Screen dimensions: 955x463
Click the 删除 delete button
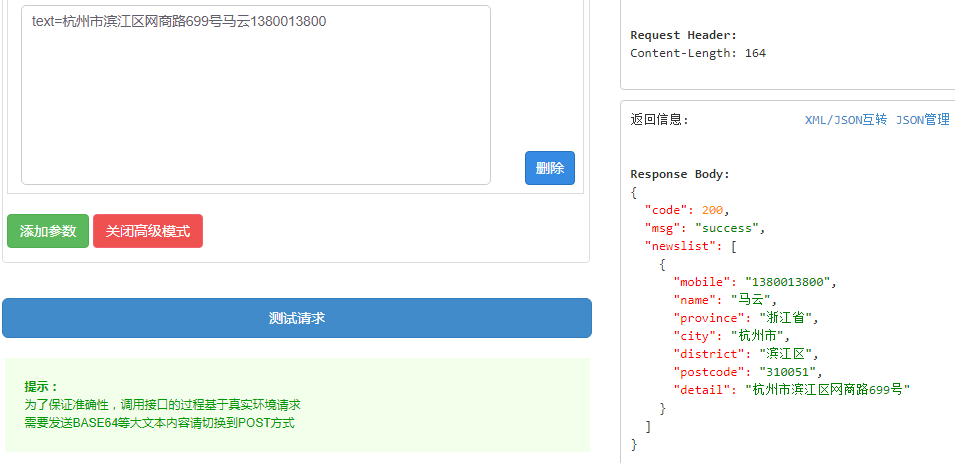[549, 168]
